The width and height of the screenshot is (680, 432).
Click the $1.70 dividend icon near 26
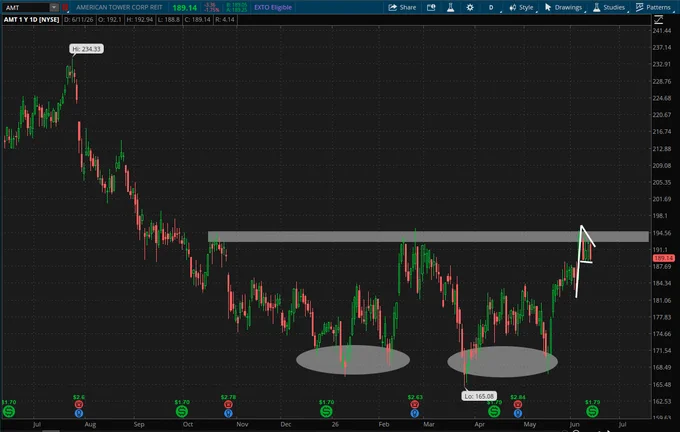(326, 411)
